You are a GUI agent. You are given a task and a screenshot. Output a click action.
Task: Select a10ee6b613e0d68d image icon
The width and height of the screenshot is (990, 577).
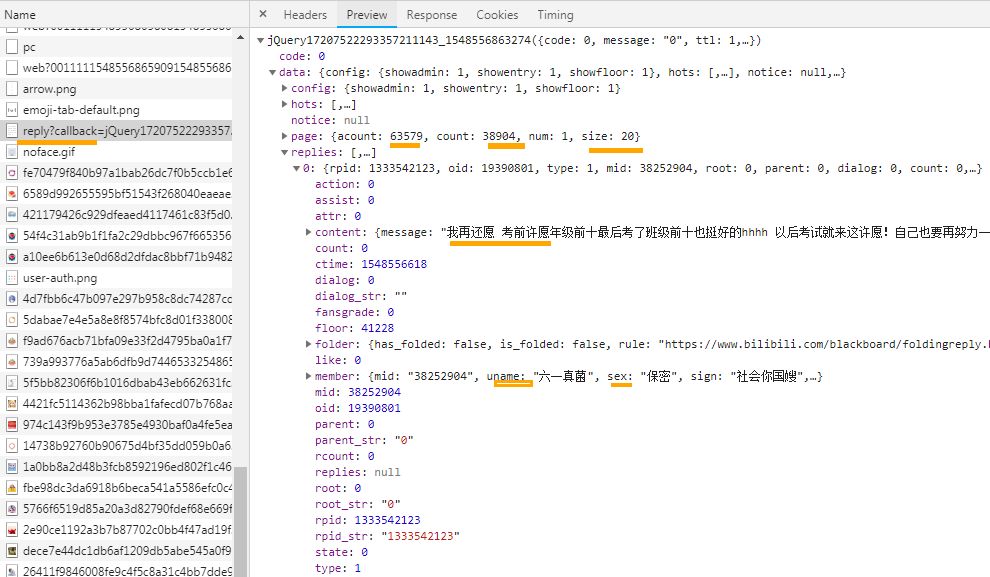[x=11, y=257]
